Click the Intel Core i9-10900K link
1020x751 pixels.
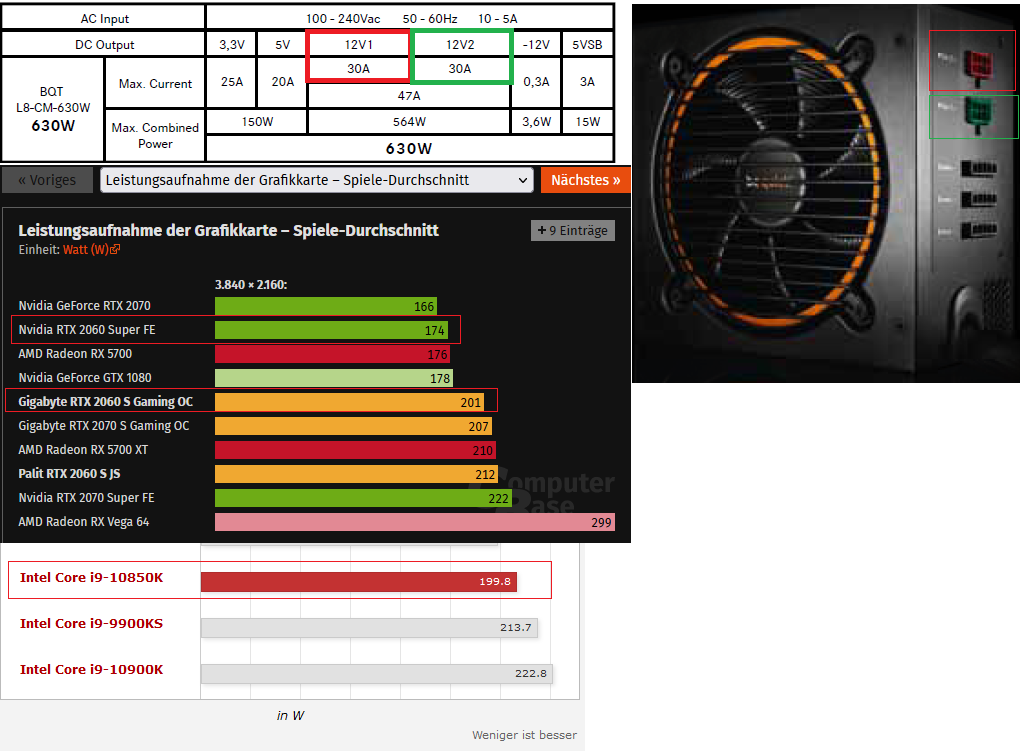click(x=92, y=670)
